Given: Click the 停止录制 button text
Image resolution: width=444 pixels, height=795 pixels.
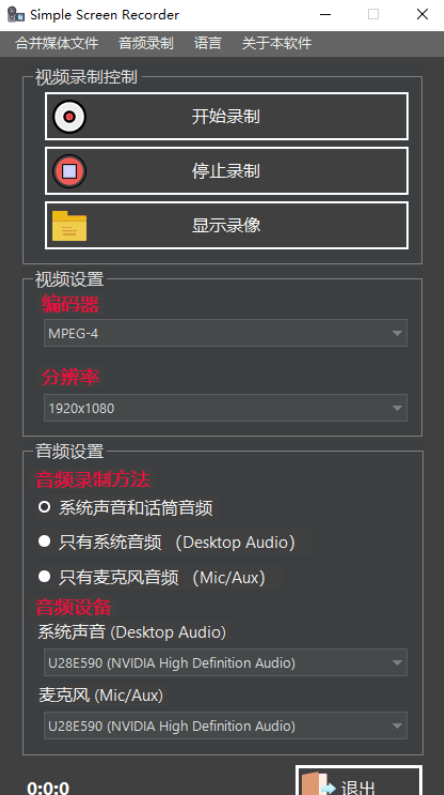Looking at the screenshot, I should click(226, 171).
